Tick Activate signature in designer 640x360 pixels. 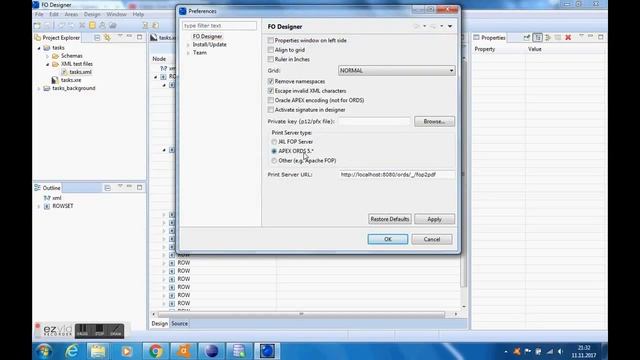pyautogui.click(x=271, y=110)
